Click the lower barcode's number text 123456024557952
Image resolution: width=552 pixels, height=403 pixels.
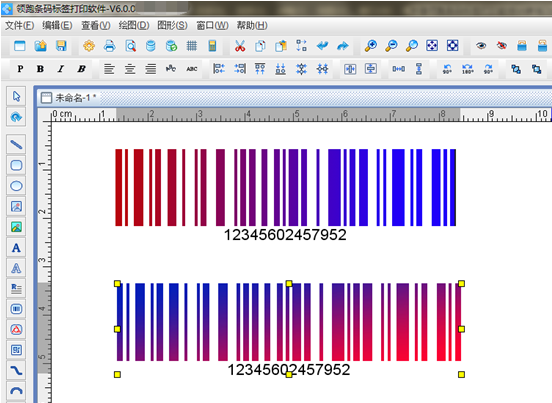tap(289, 370)
